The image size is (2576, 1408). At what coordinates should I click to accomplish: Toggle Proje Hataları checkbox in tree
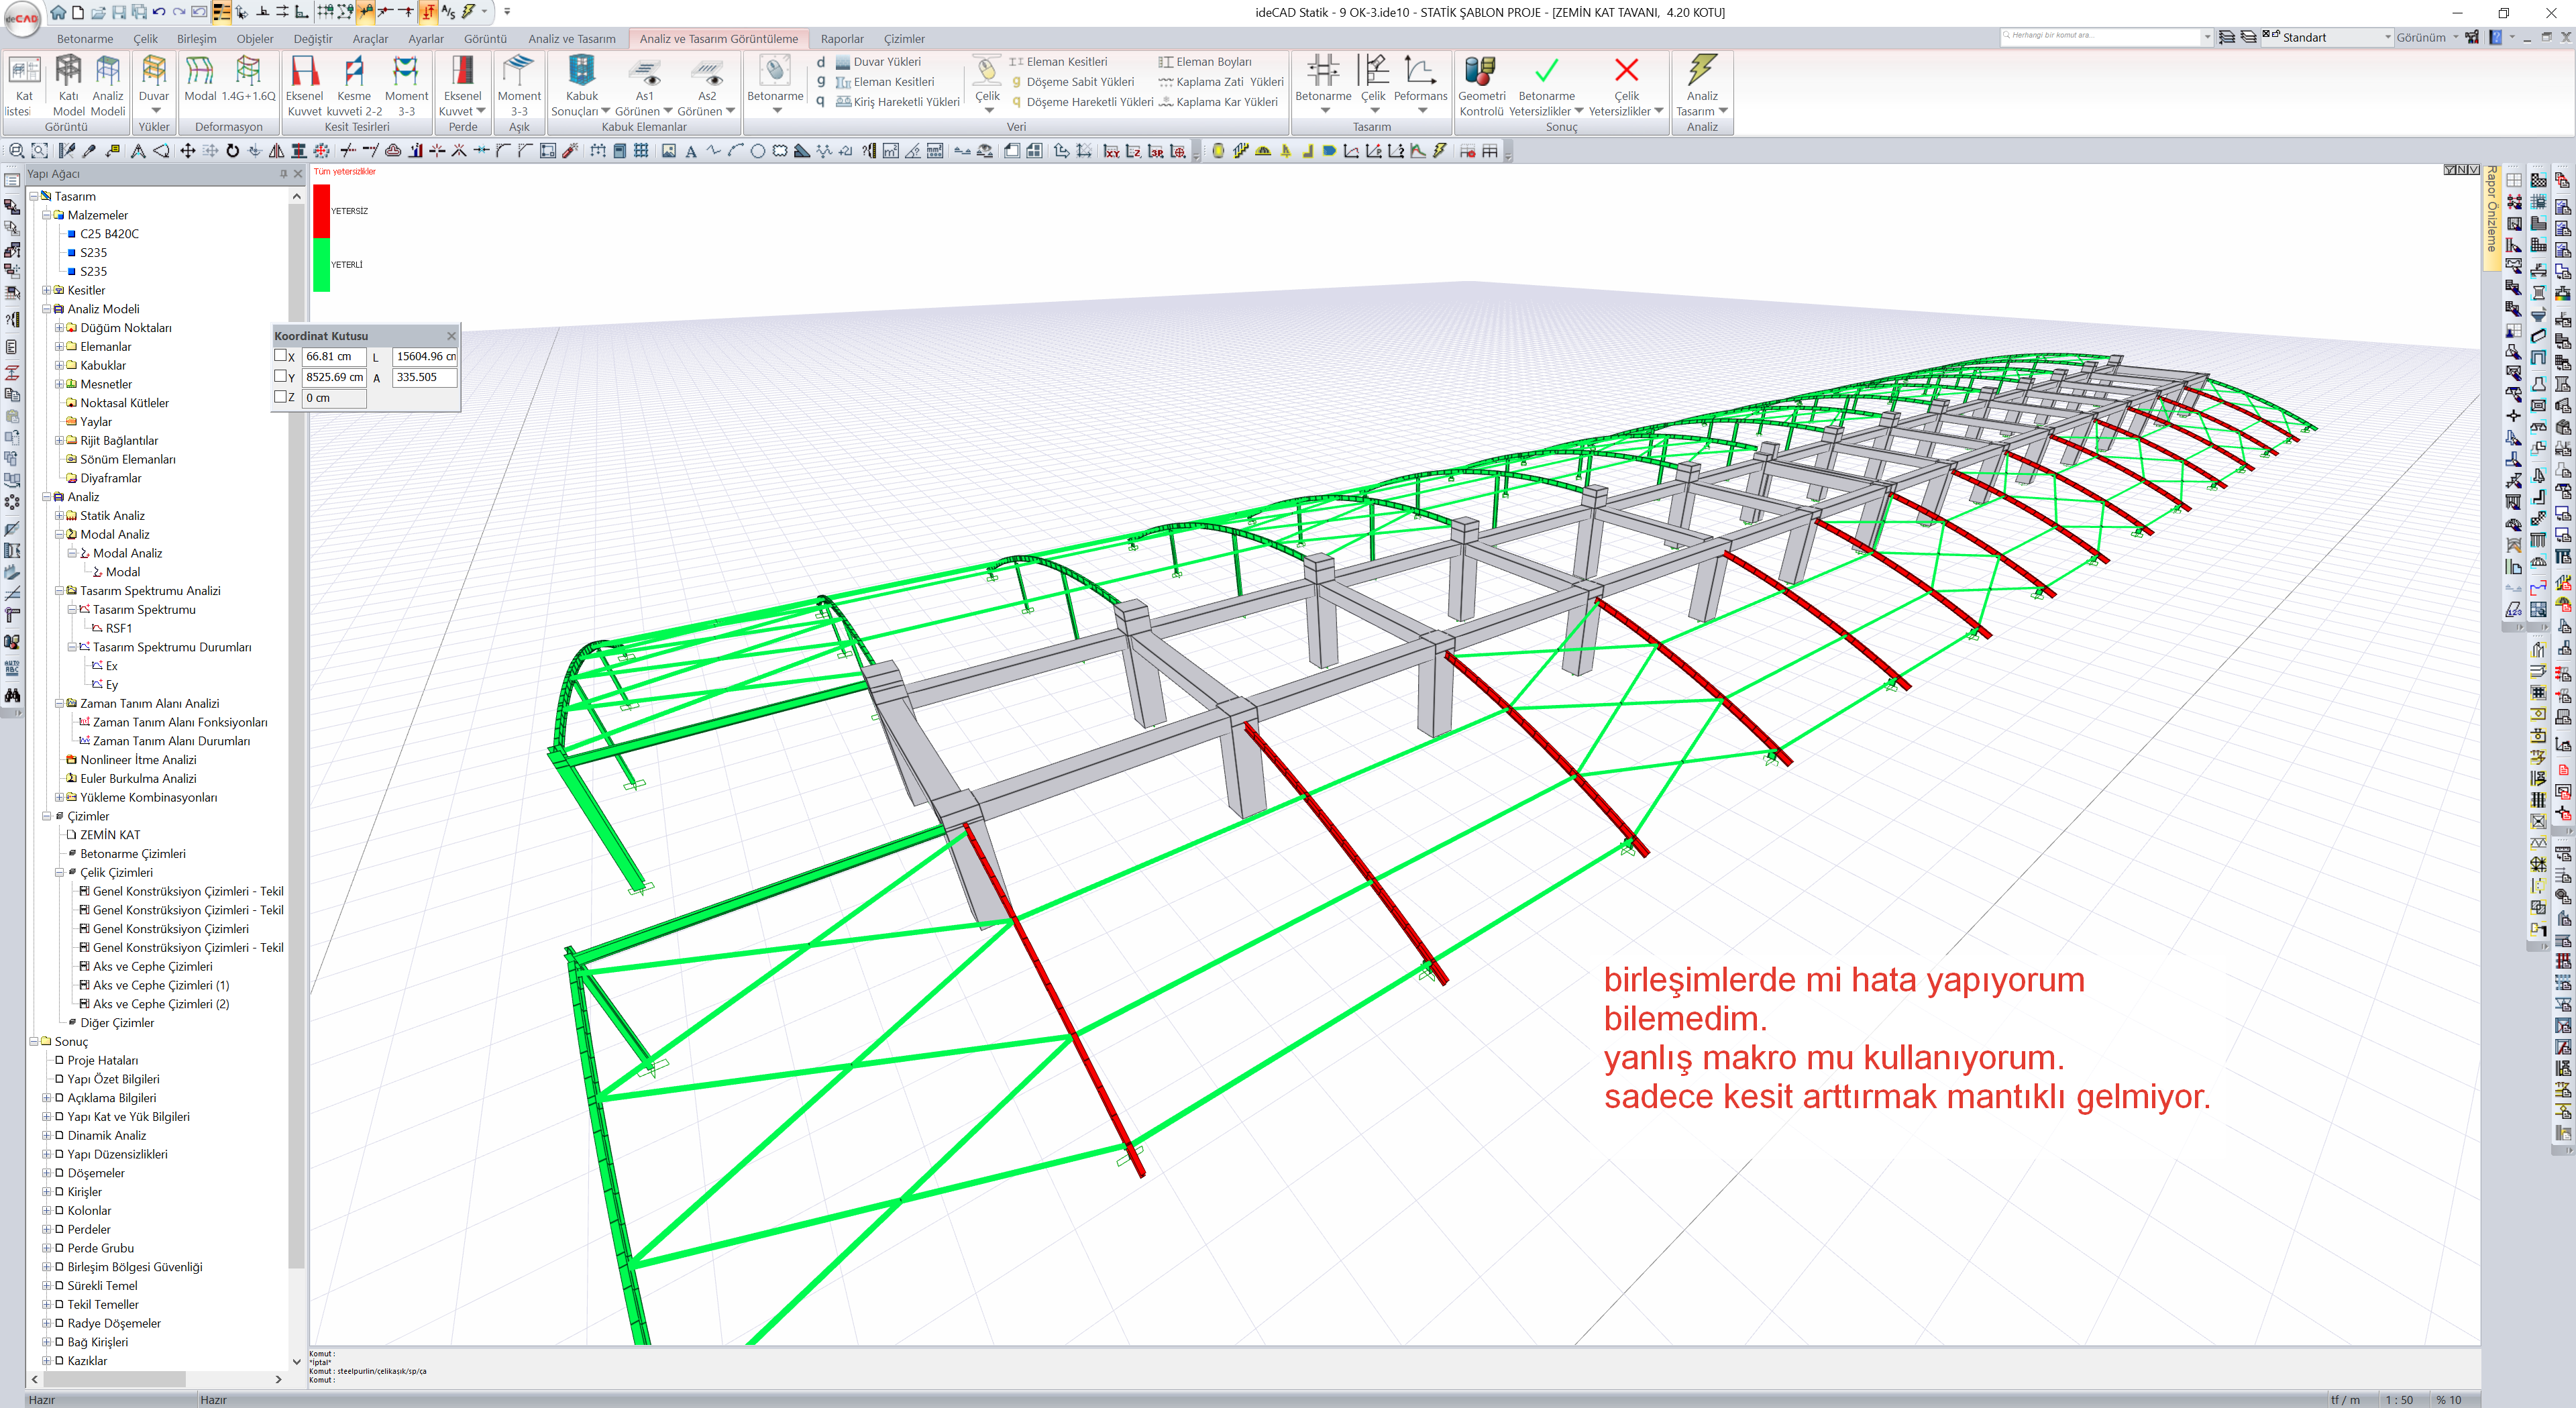(x=59, y=1060)
